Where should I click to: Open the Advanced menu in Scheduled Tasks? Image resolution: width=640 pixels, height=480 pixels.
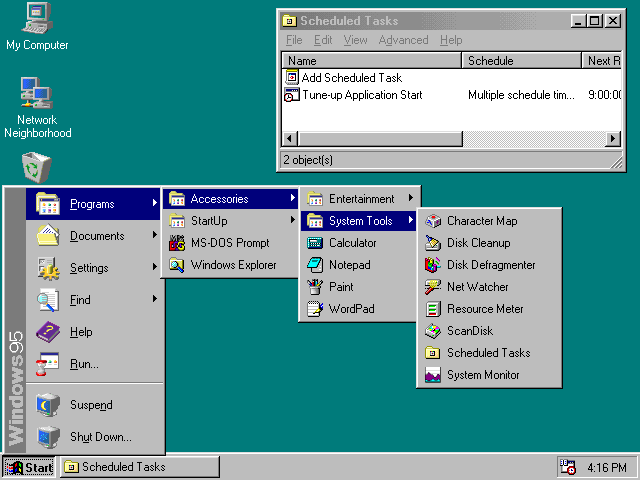403,40
